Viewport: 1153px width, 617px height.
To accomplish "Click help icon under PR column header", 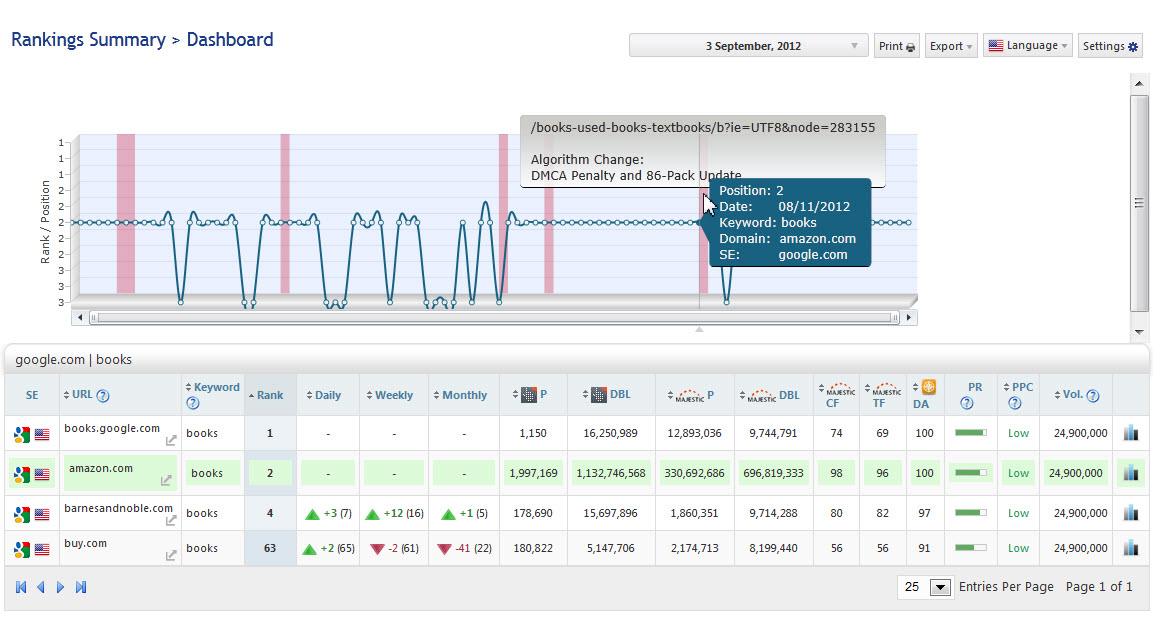I will 967,404.
